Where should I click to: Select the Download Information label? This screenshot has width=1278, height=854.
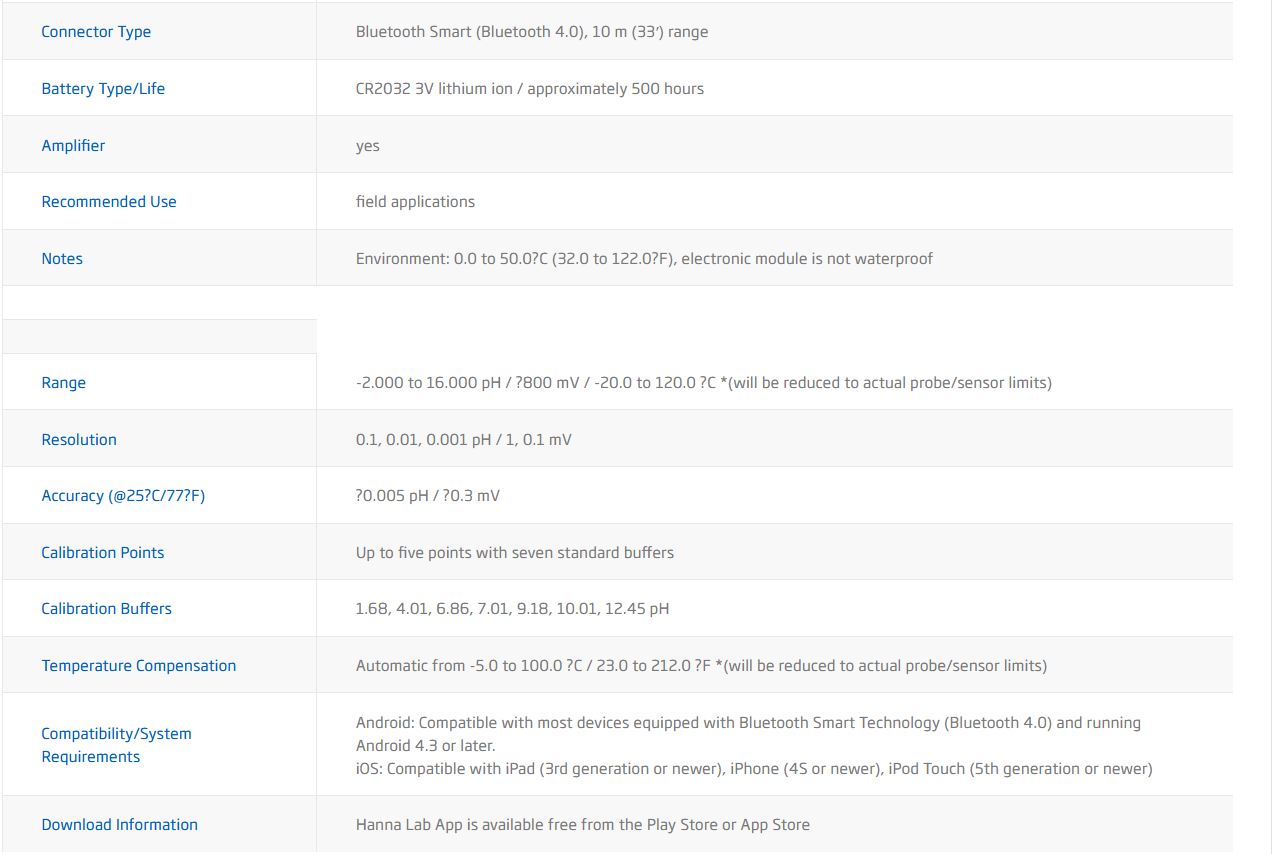click(x=120, y=825)
